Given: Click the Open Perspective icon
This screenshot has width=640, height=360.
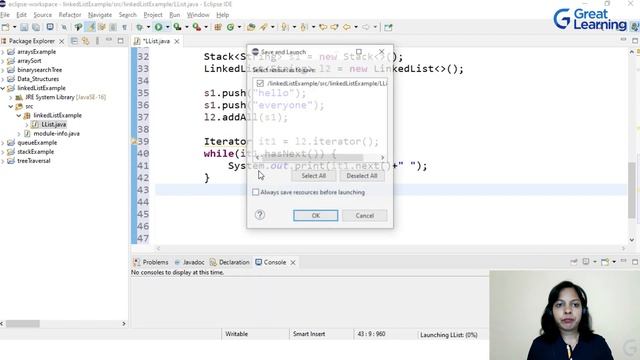Looking at the screenshot, I should click(x=388, y=27).
